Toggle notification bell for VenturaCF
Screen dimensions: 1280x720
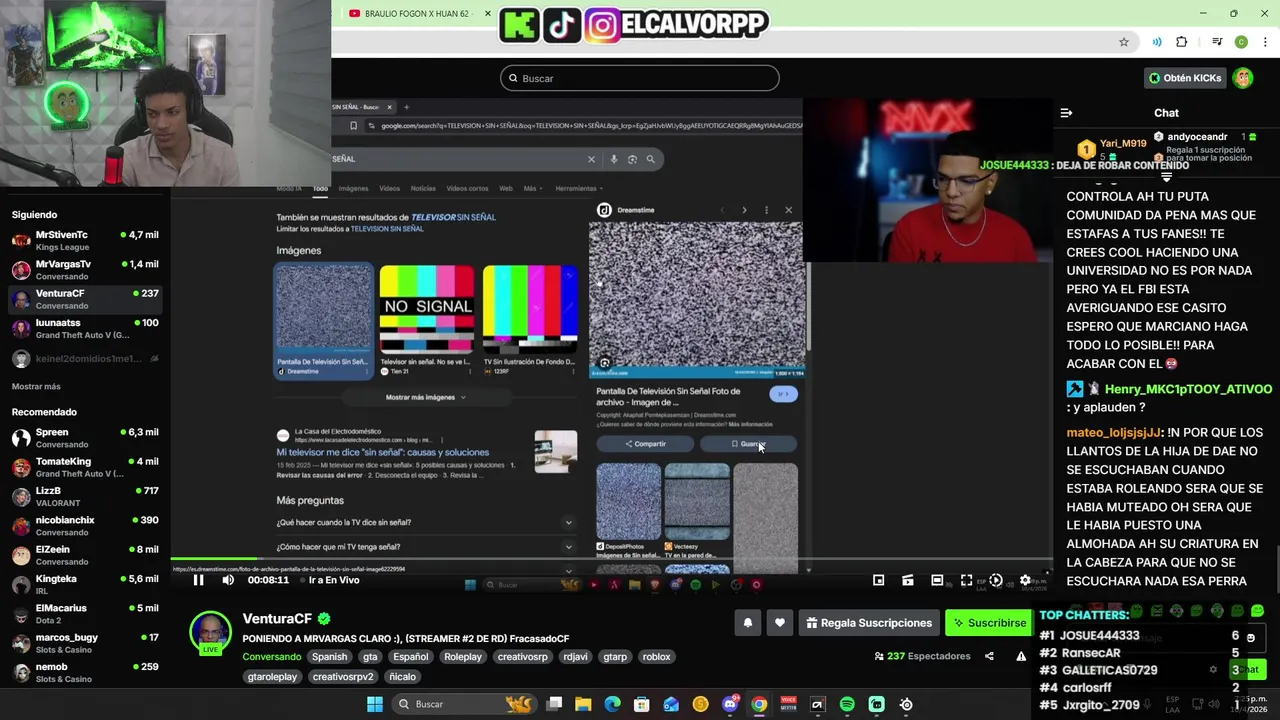click(747, 623)
